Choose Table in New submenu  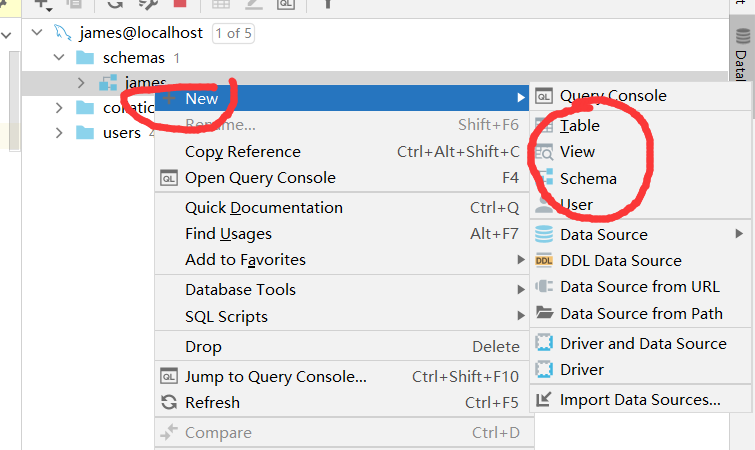[x=640, y=126]
